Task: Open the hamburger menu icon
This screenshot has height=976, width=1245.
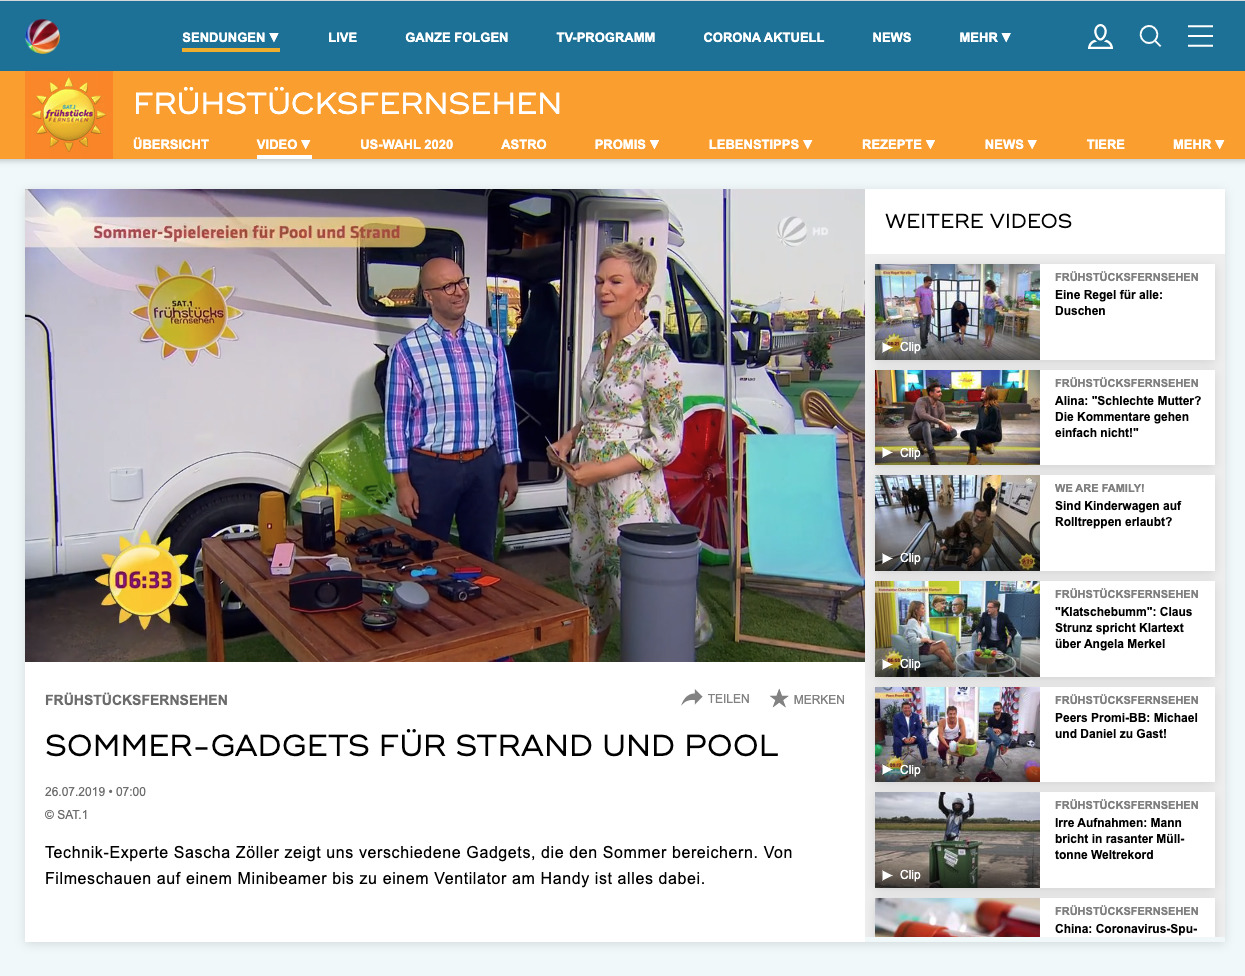Action: tap(1200, 37)
